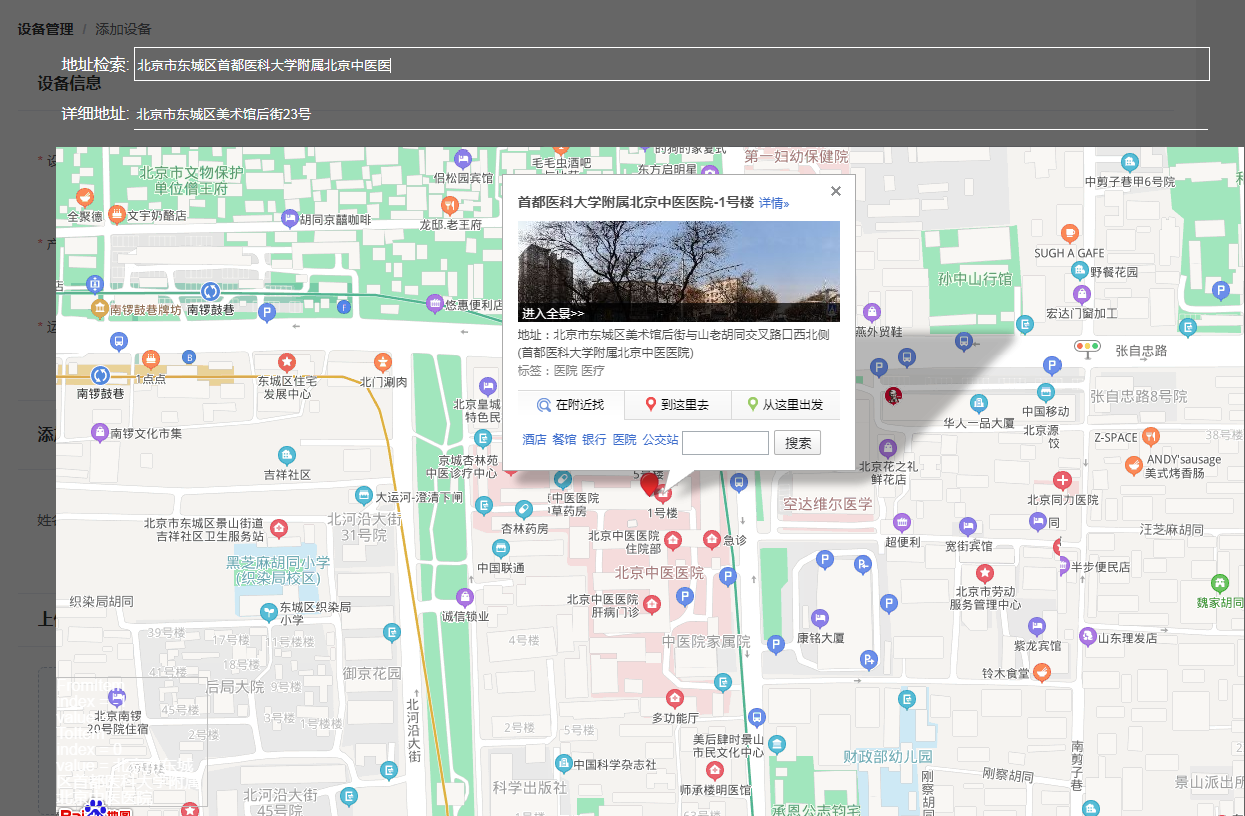Click the 急诊 emergency icon

click(x=712, y=540)
